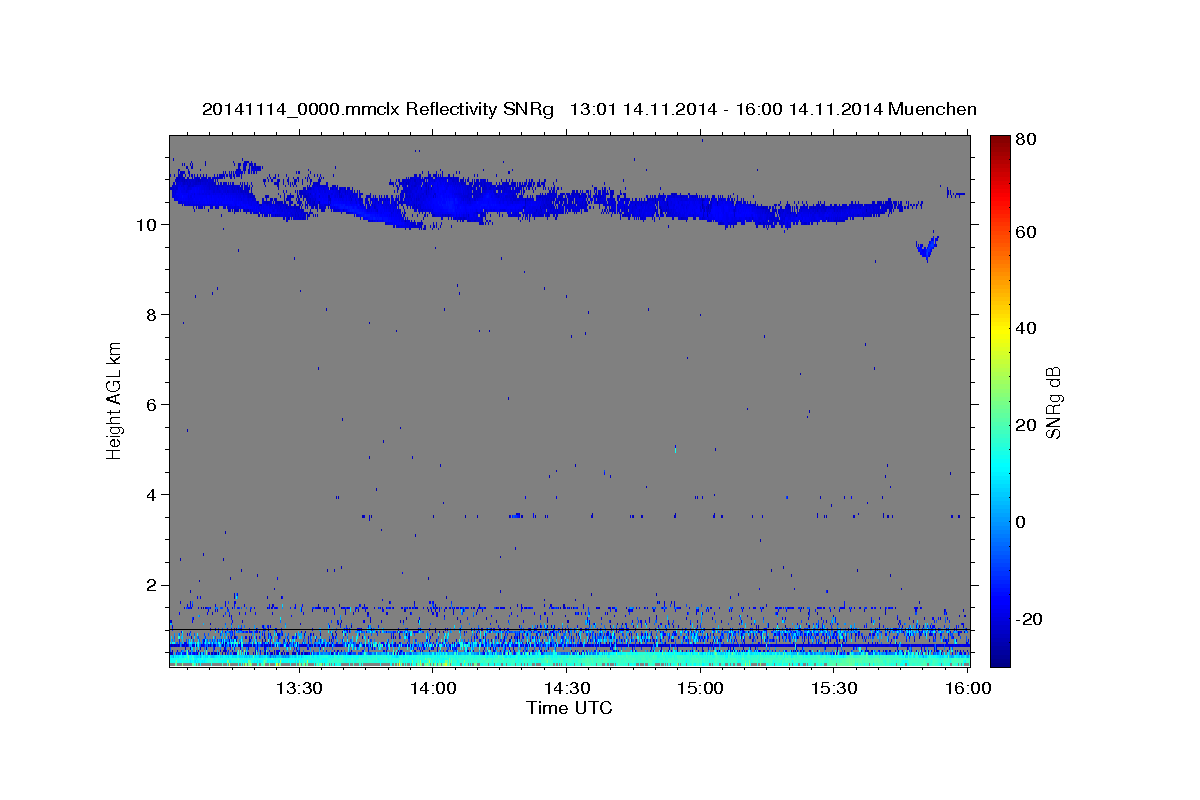Click the 16:00 time tick label
The height and width of the screenshot is (800, 1200).
966,688
